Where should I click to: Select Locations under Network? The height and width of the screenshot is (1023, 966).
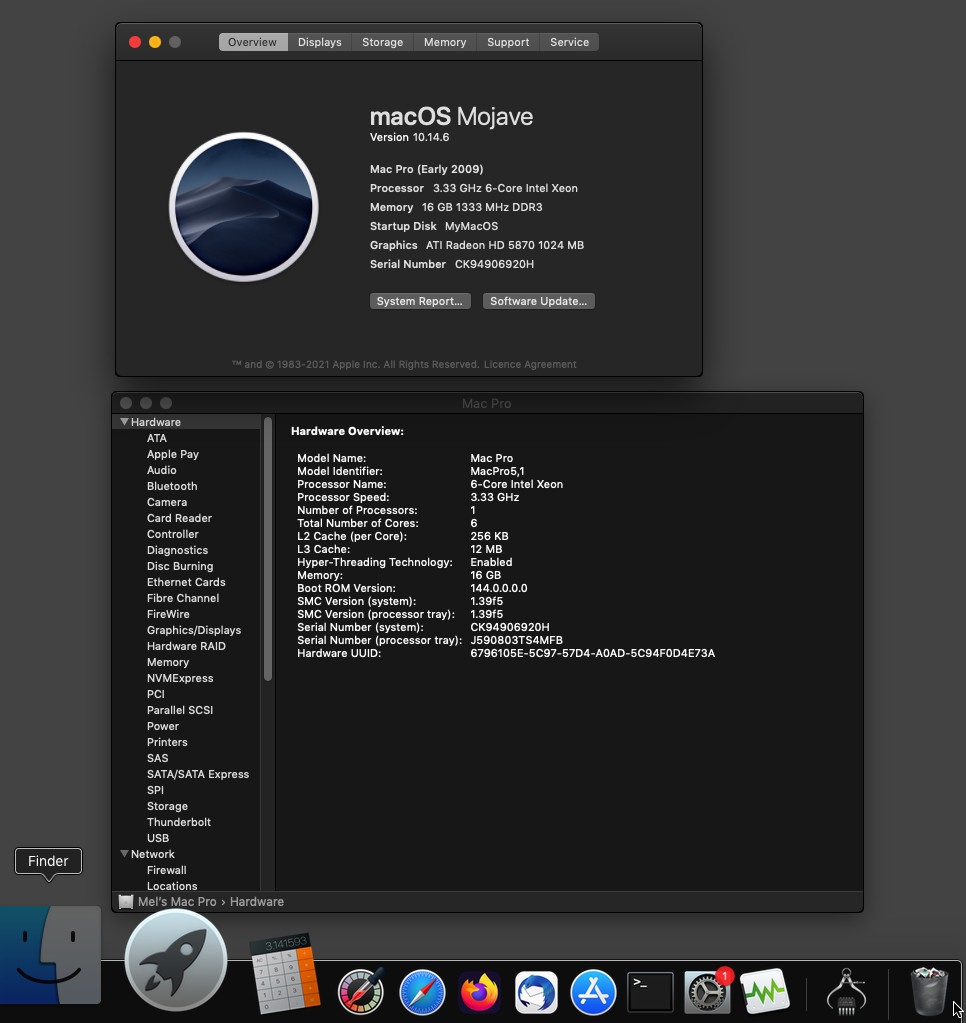(172, 885)
